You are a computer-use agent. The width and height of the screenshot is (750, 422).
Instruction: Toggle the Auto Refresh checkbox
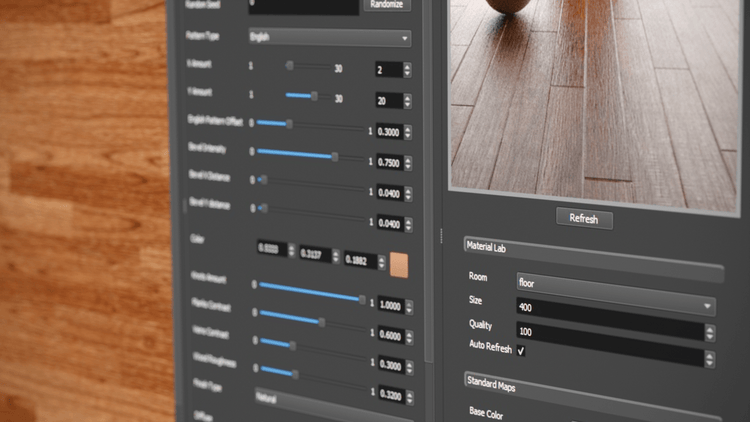pyautogui.click(x=521, y=351)
